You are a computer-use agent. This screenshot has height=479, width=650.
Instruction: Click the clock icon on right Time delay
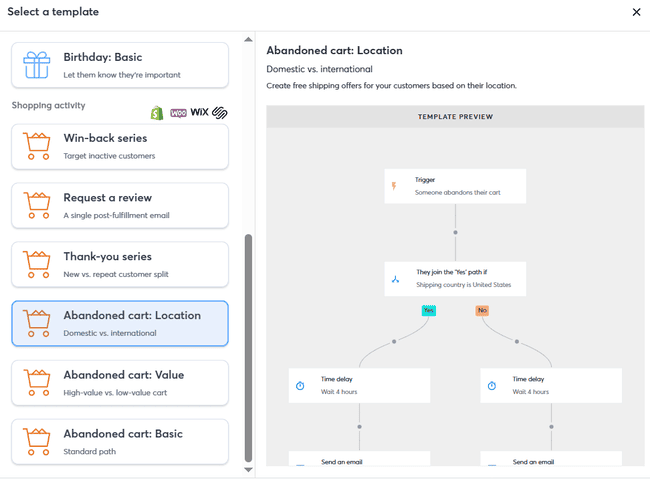tap(492, 385)
